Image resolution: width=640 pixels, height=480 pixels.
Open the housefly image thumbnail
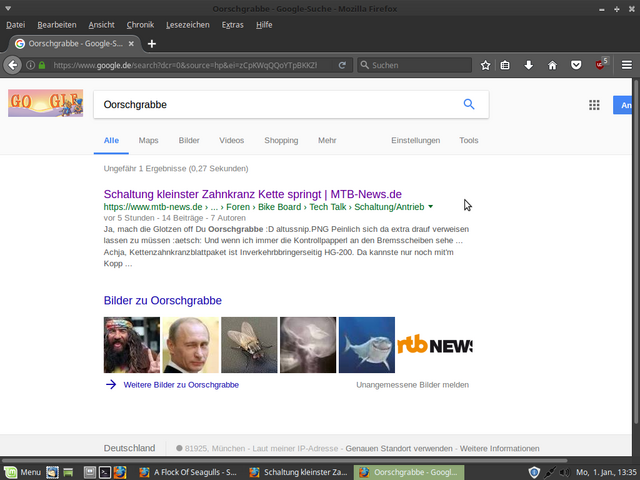pyautogui.click(x=249, y=345)
